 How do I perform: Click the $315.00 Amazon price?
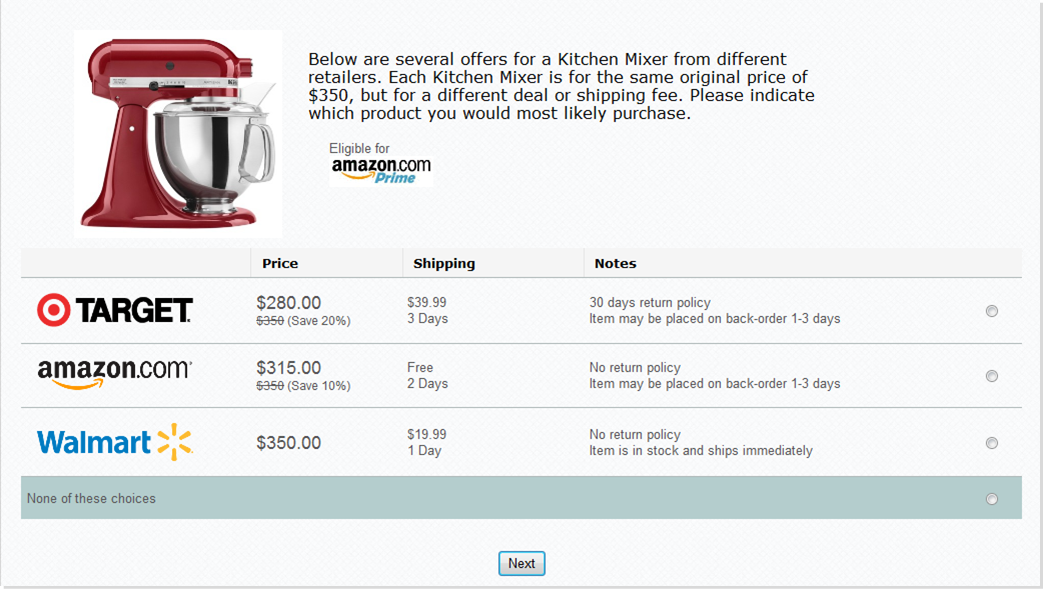tap(289, 368)
